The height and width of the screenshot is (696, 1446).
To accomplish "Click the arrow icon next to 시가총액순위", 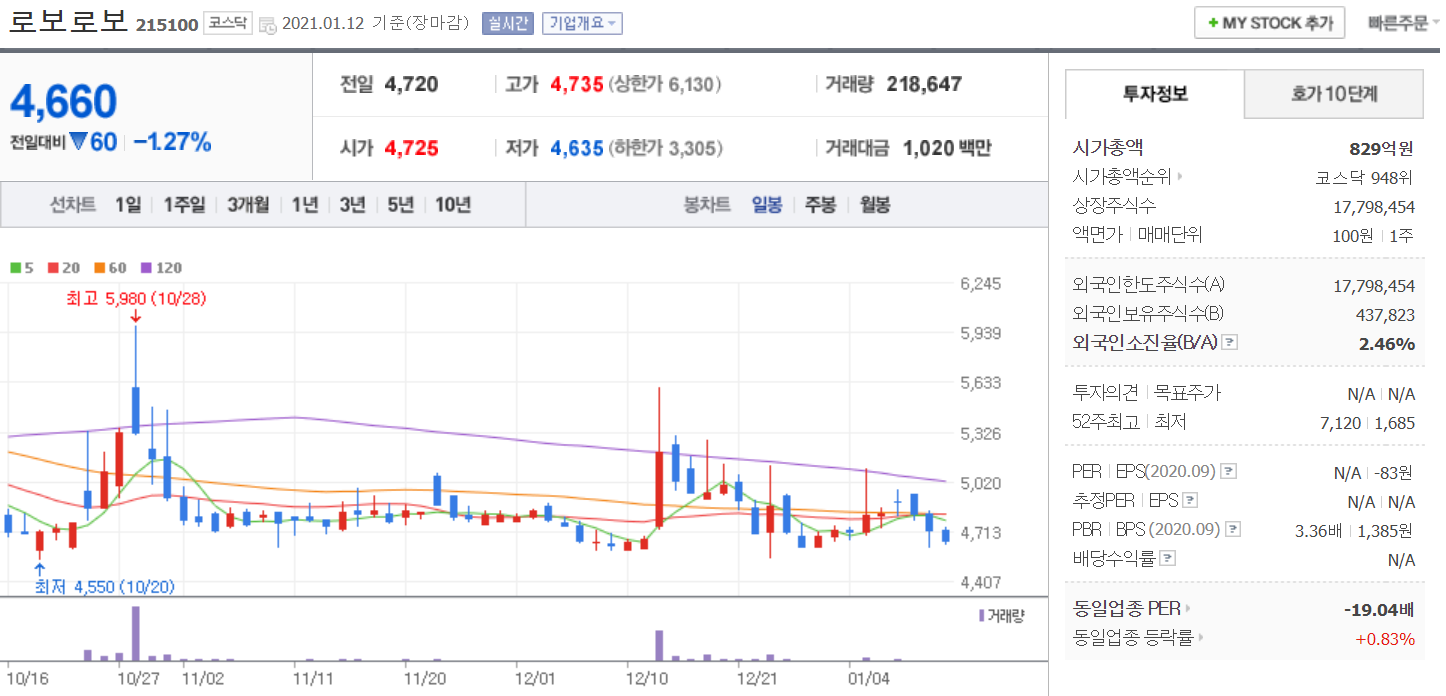I will pos(1181,177).
